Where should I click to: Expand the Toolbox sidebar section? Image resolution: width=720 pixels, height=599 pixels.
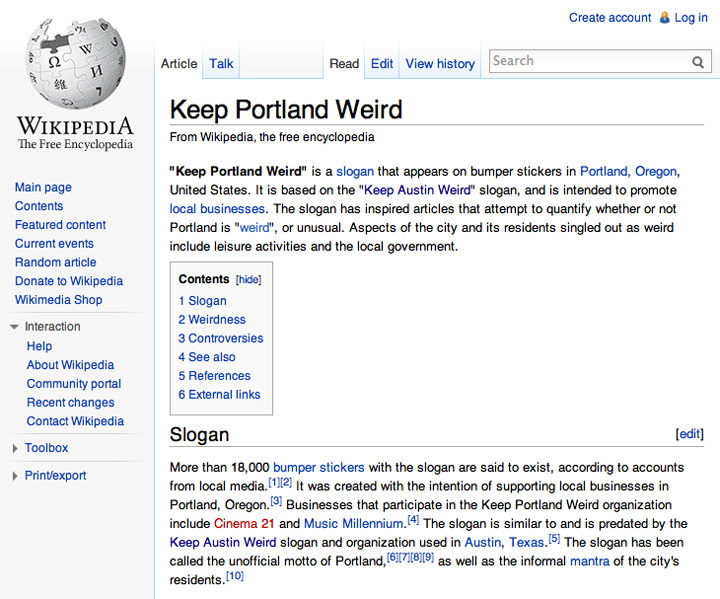click(x=15, y=448)
